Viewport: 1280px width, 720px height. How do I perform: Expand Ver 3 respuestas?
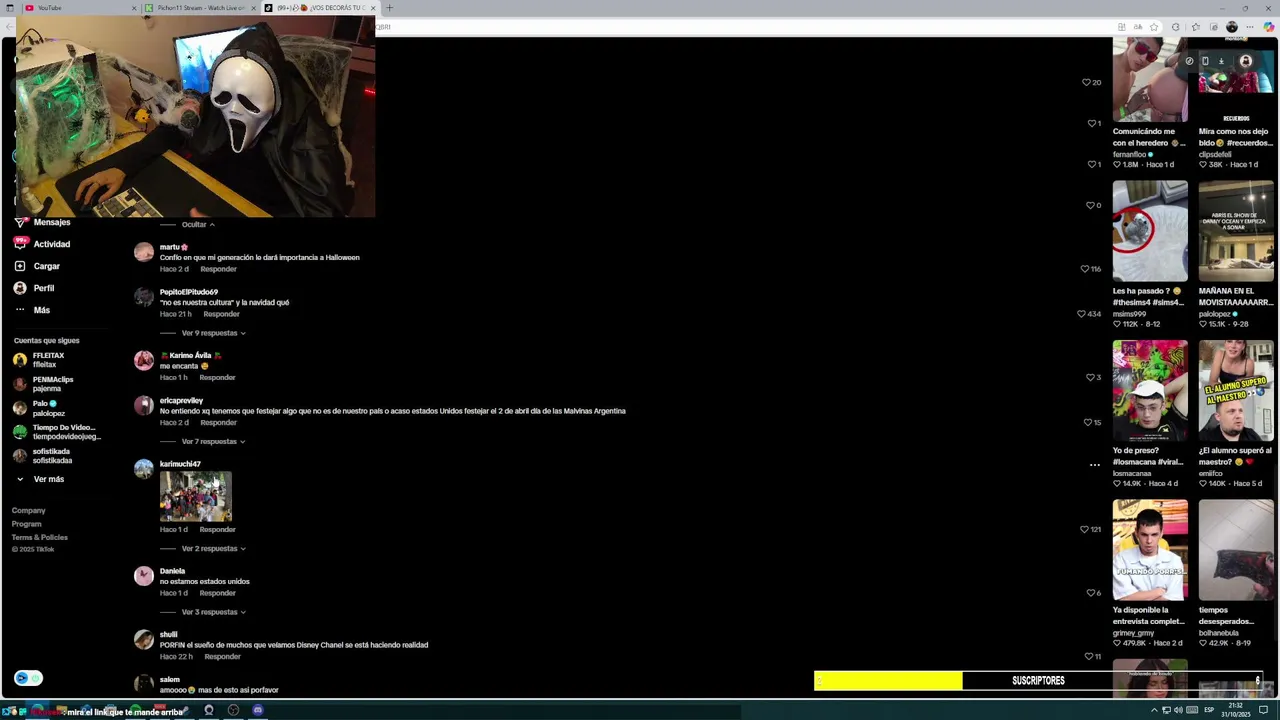point(213,612)
